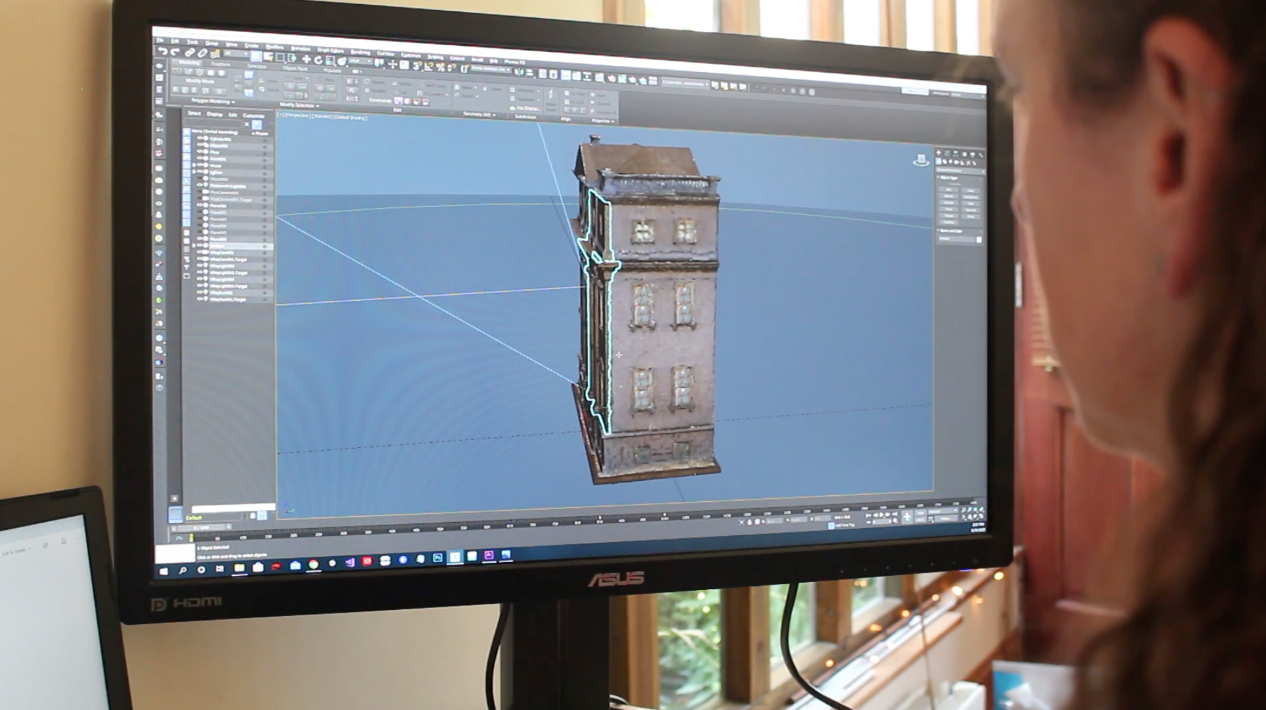Image resolution: width=1266 pixels, height=710 pixels.
Task: Open the Customize menu in menu bar
Action: pyautogui.click(x=410, y=55)
